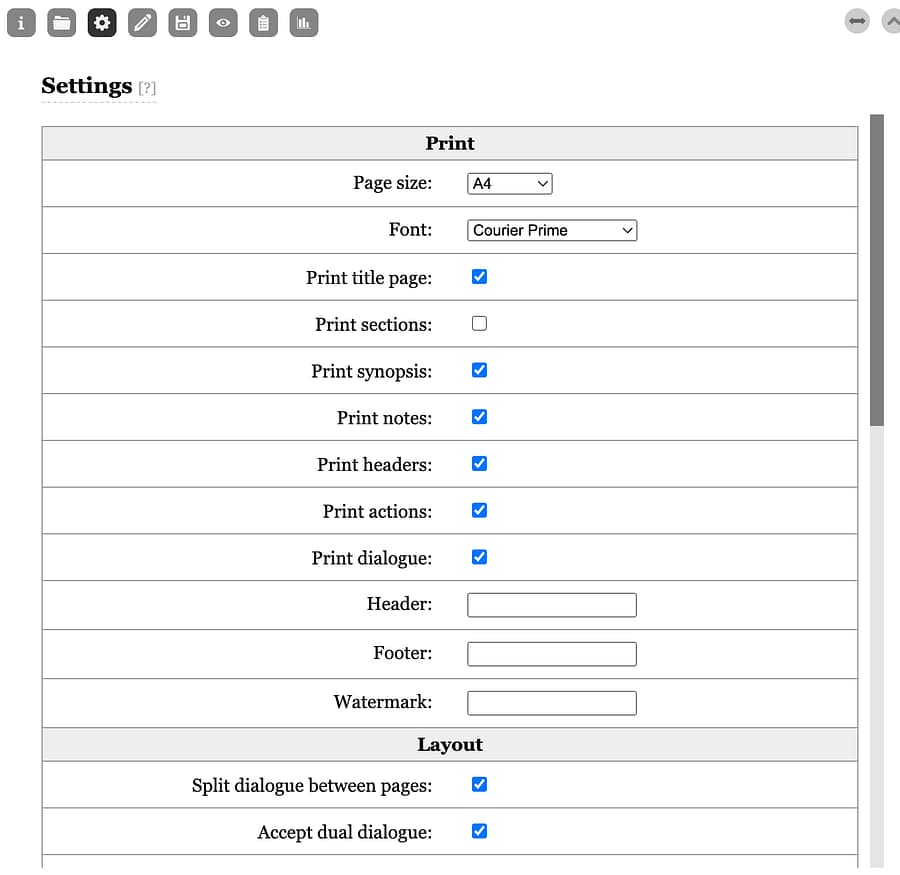This screenshot has width=900, height=875.
Task: Open the editor pencil icon
Action: (x=142, y=22)
